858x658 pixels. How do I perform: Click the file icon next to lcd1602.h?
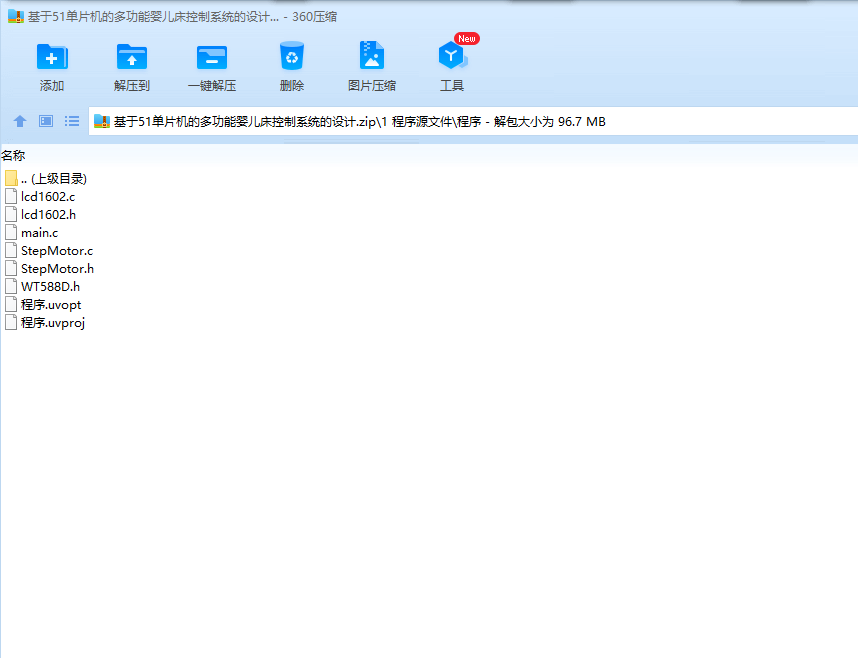click(x=11, y=214)
